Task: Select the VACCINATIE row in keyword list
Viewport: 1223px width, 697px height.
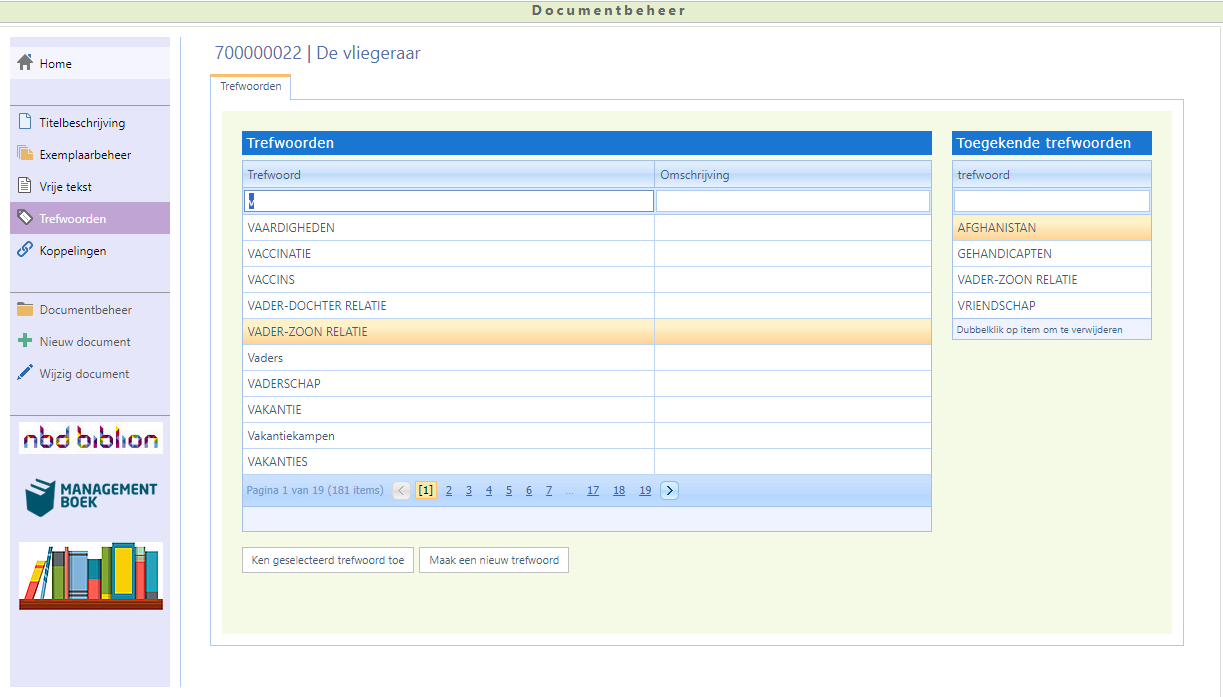Action: point(448,254)
